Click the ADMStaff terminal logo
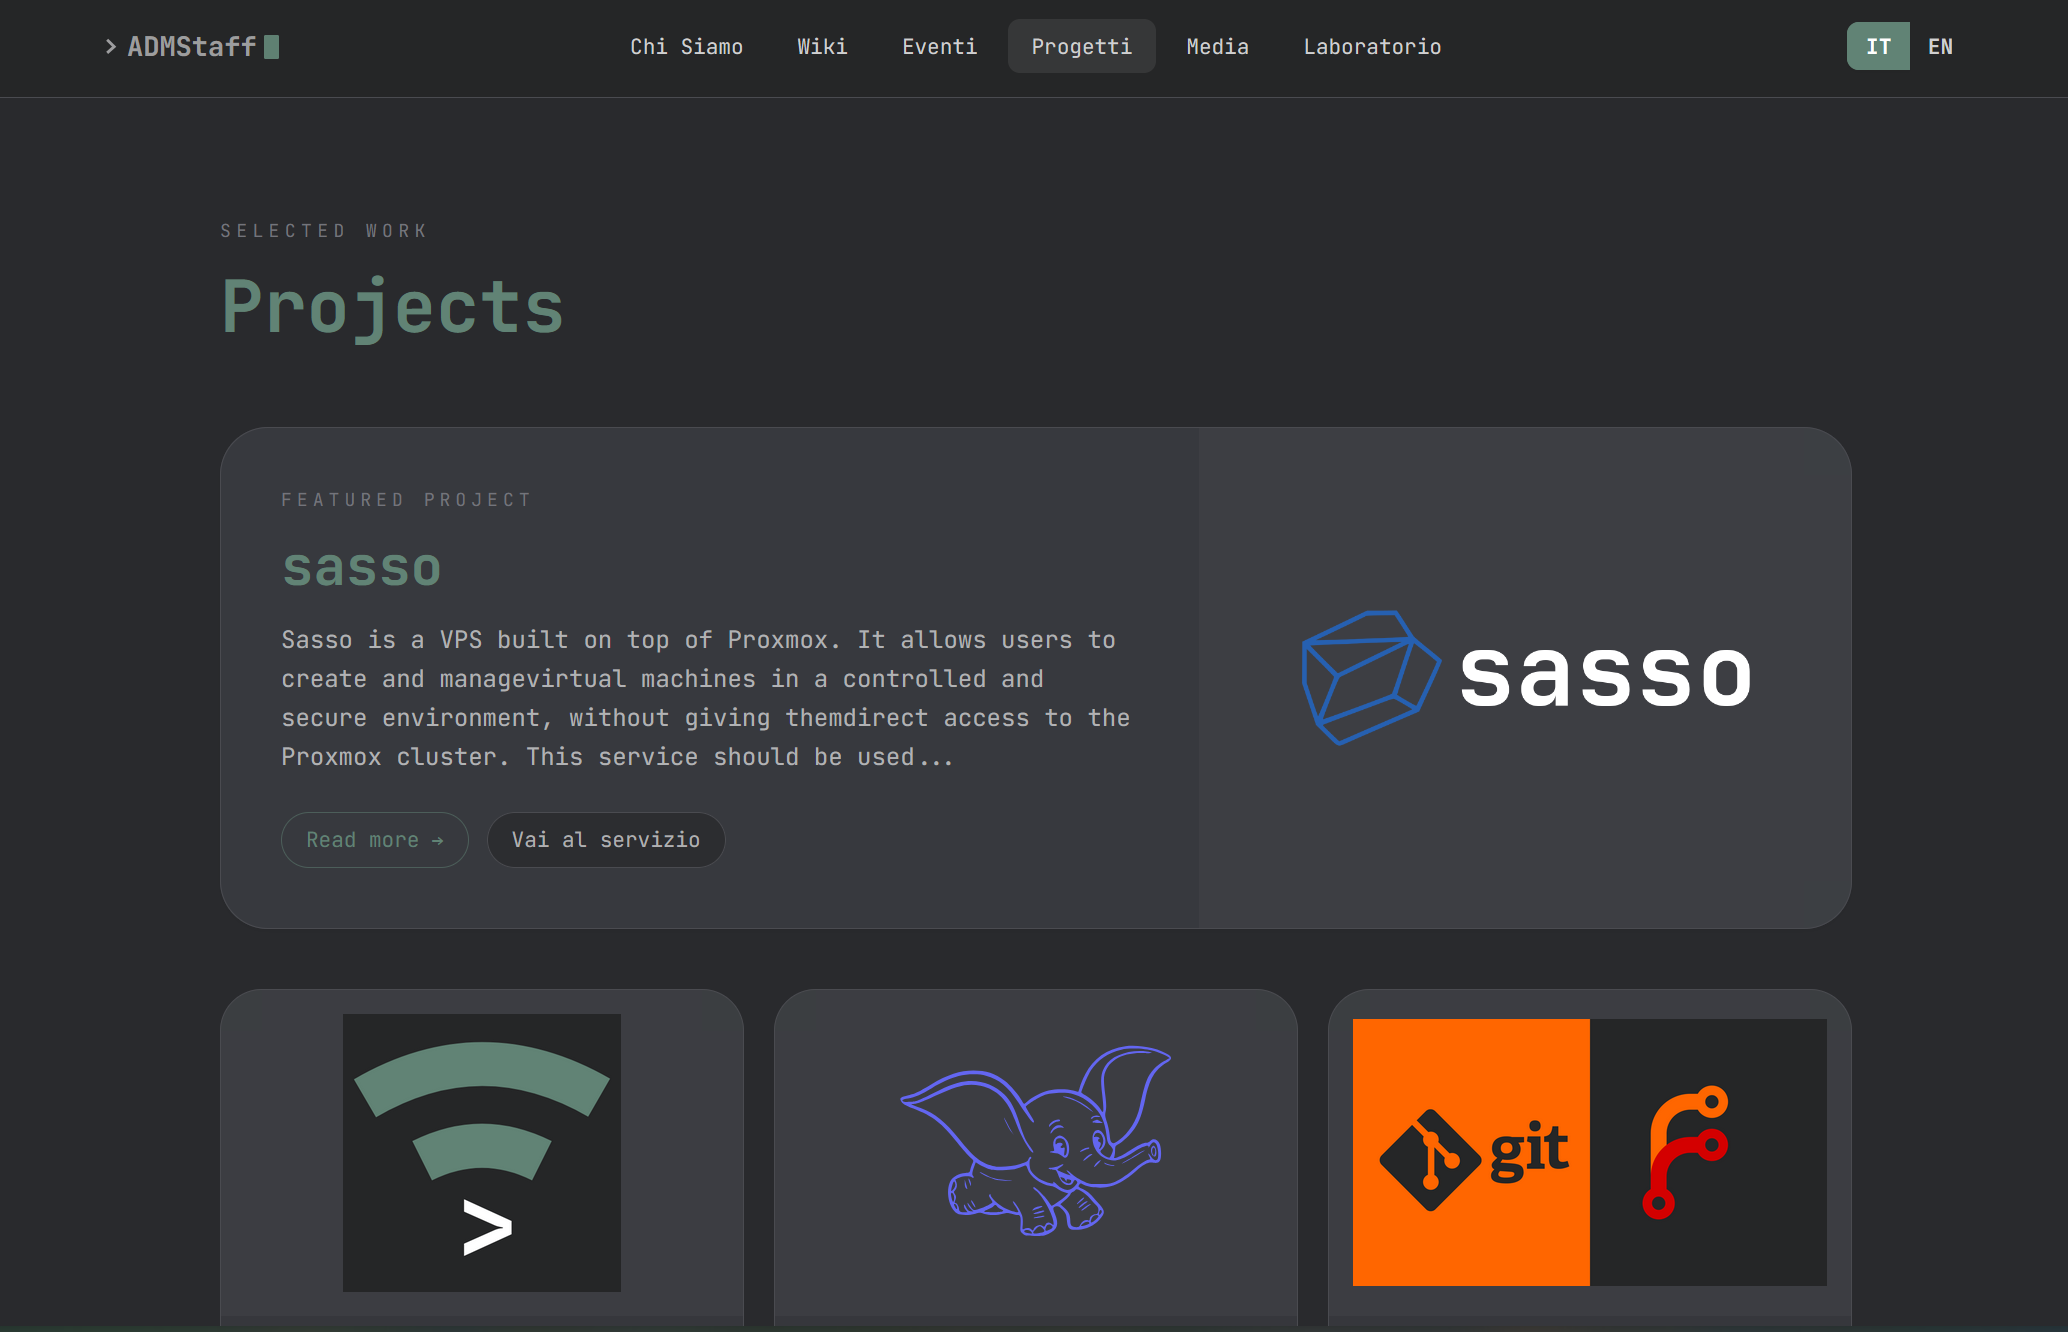2068x1332 pixels. (192, 47)
